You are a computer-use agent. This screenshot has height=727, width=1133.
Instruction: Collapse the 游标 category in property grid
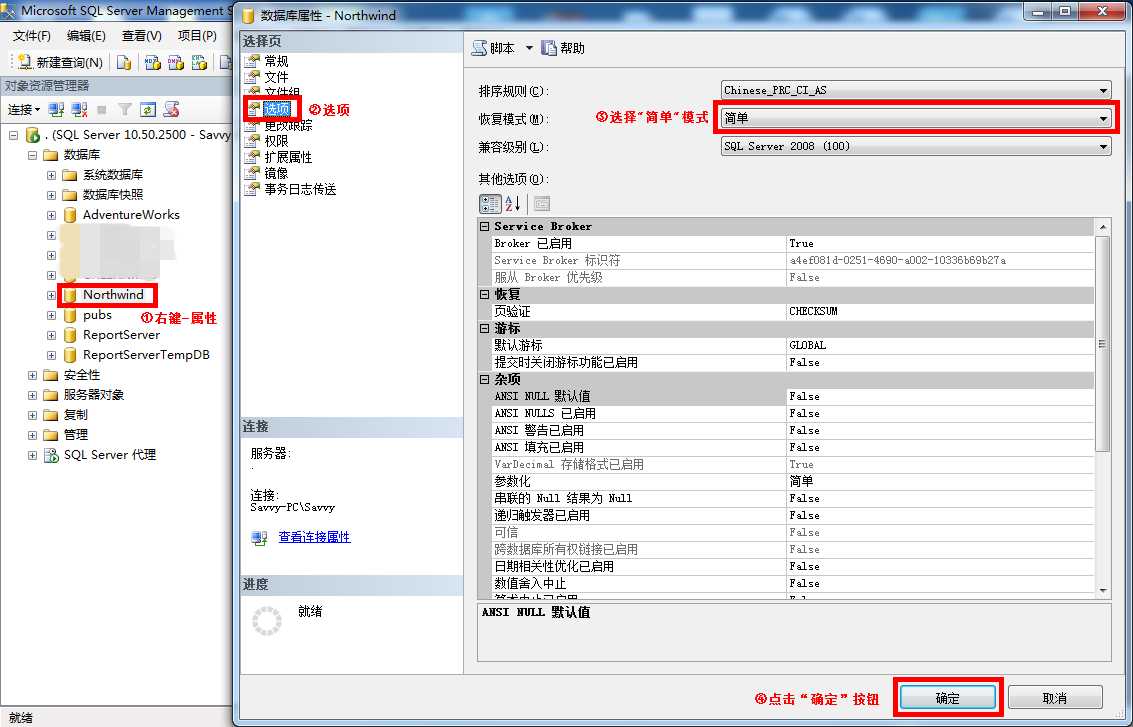coord(485,328)
